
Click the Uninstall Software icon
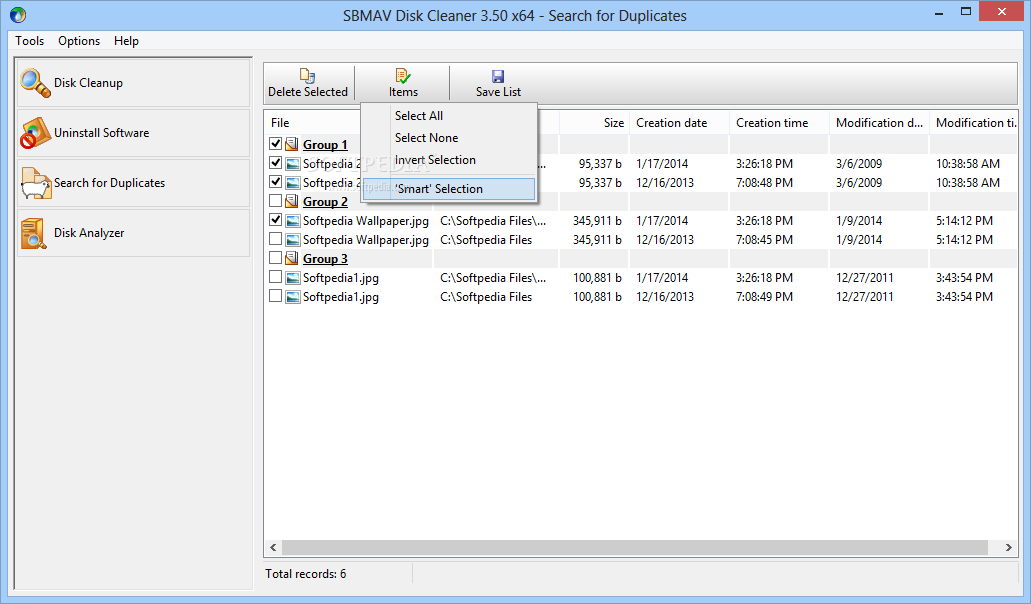(35, 133)
